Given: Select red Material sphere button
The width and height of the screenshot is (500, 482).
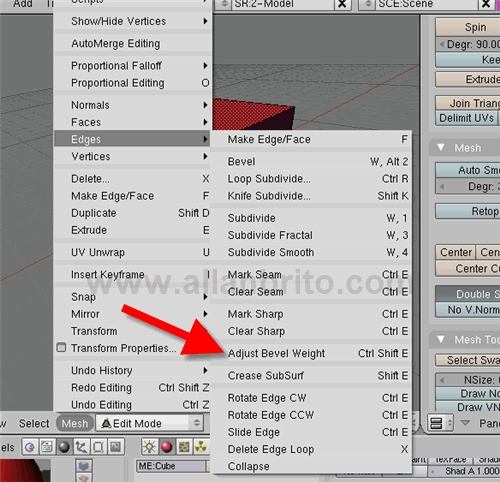Looking at the screenshot, I should 166,447.
